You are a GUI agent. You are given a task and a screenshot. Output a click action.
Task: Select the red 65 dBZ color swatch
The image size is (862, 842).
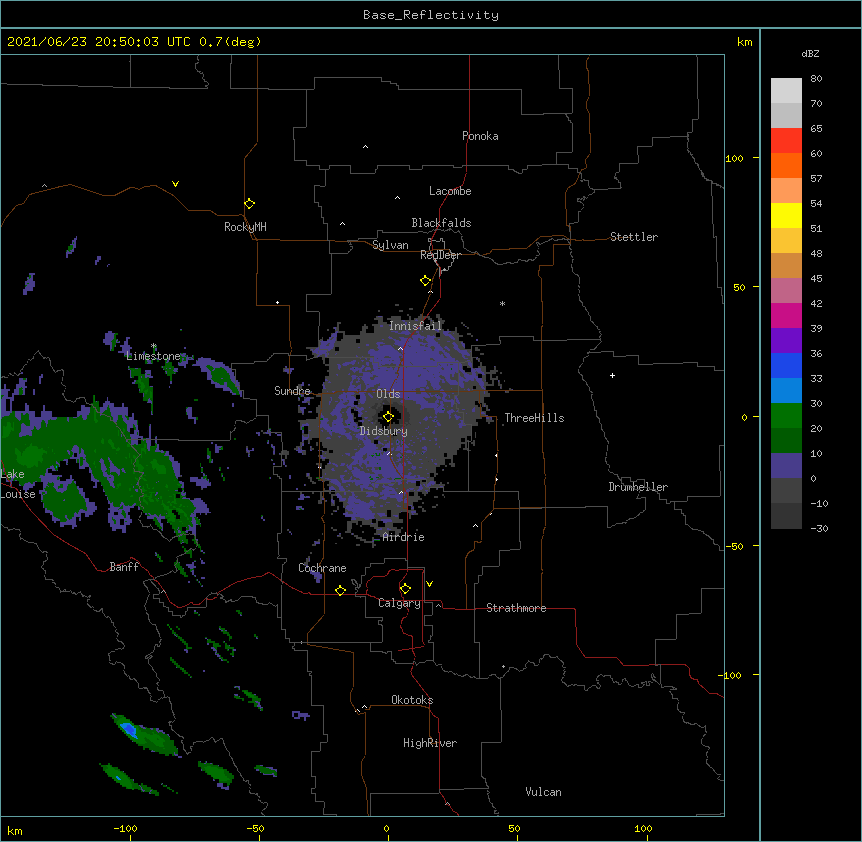click(786, 140)
